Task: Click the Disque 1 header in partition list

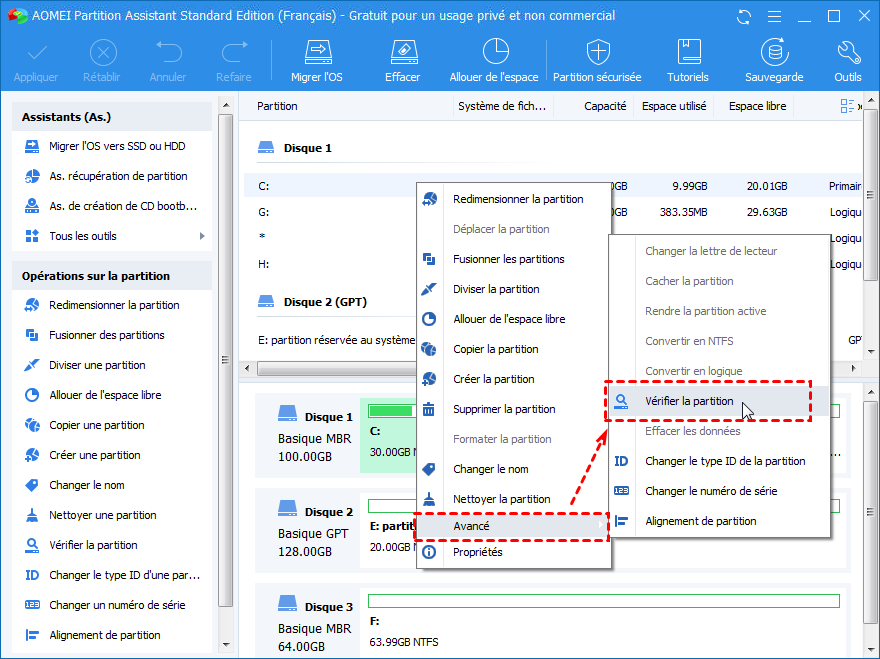Action: click(x=308, y=148)
